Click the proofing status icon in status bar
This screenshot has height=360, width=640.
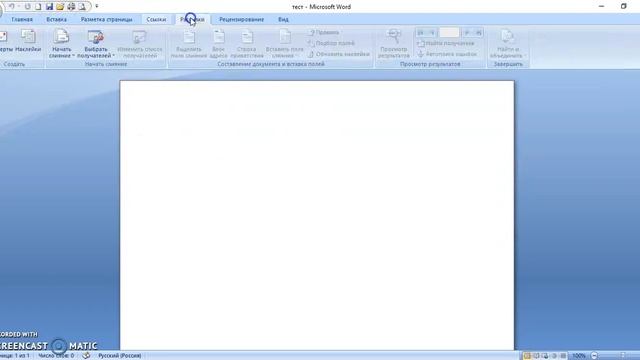86,356
